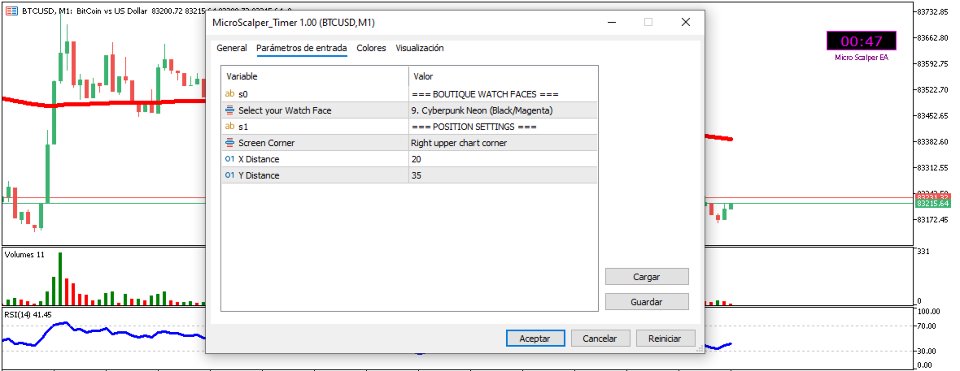Minimize the MicroScalper_Timer dialog
Viewport: 960px width, 371px height.
point(611,23)
